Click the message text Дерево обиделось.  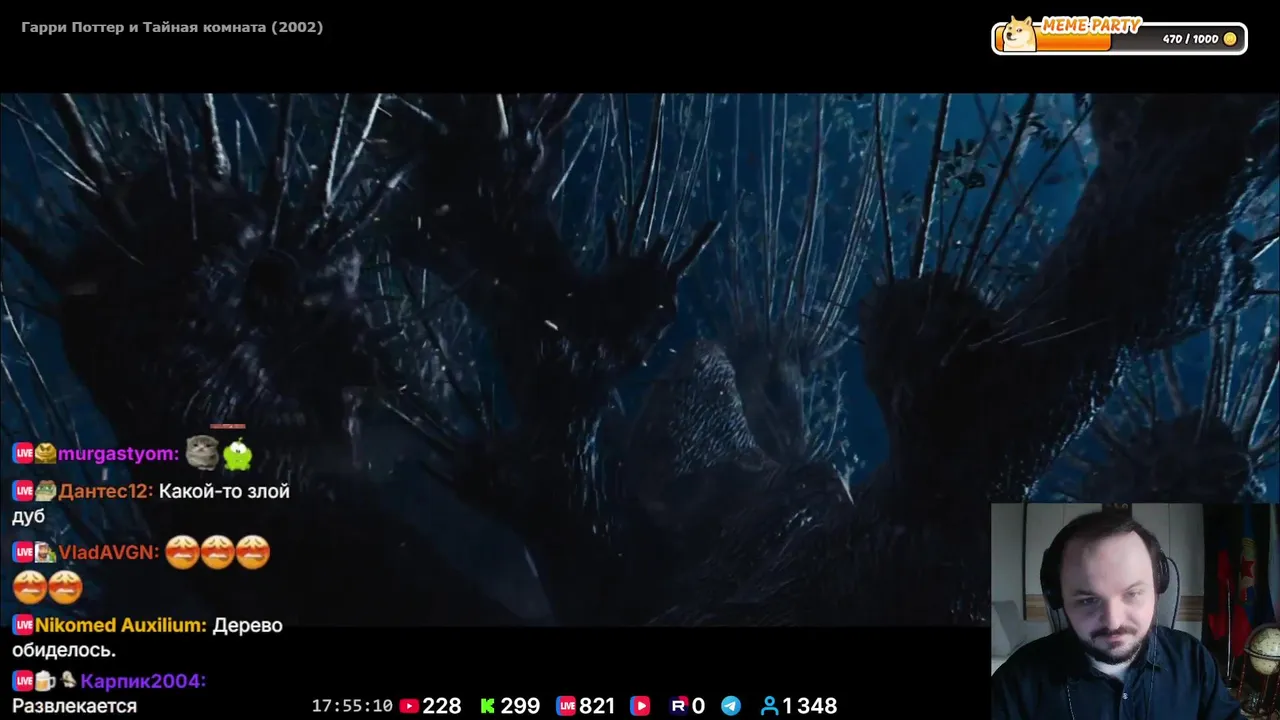[x=149, y=637]
